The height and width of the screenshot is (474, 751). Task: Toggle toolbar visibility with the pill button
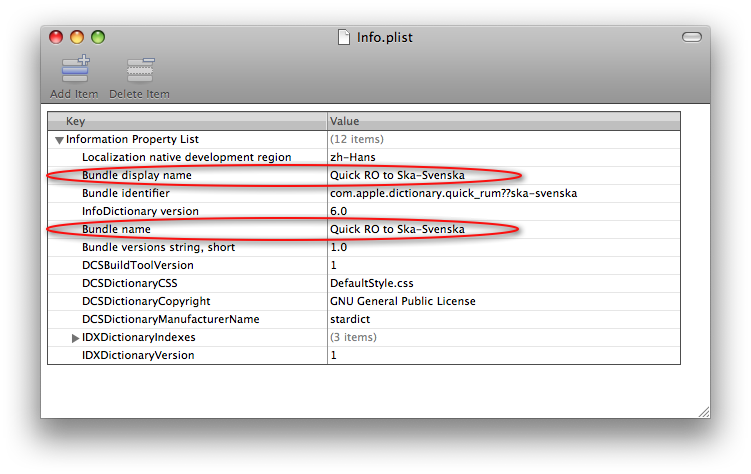coord(692,37)
